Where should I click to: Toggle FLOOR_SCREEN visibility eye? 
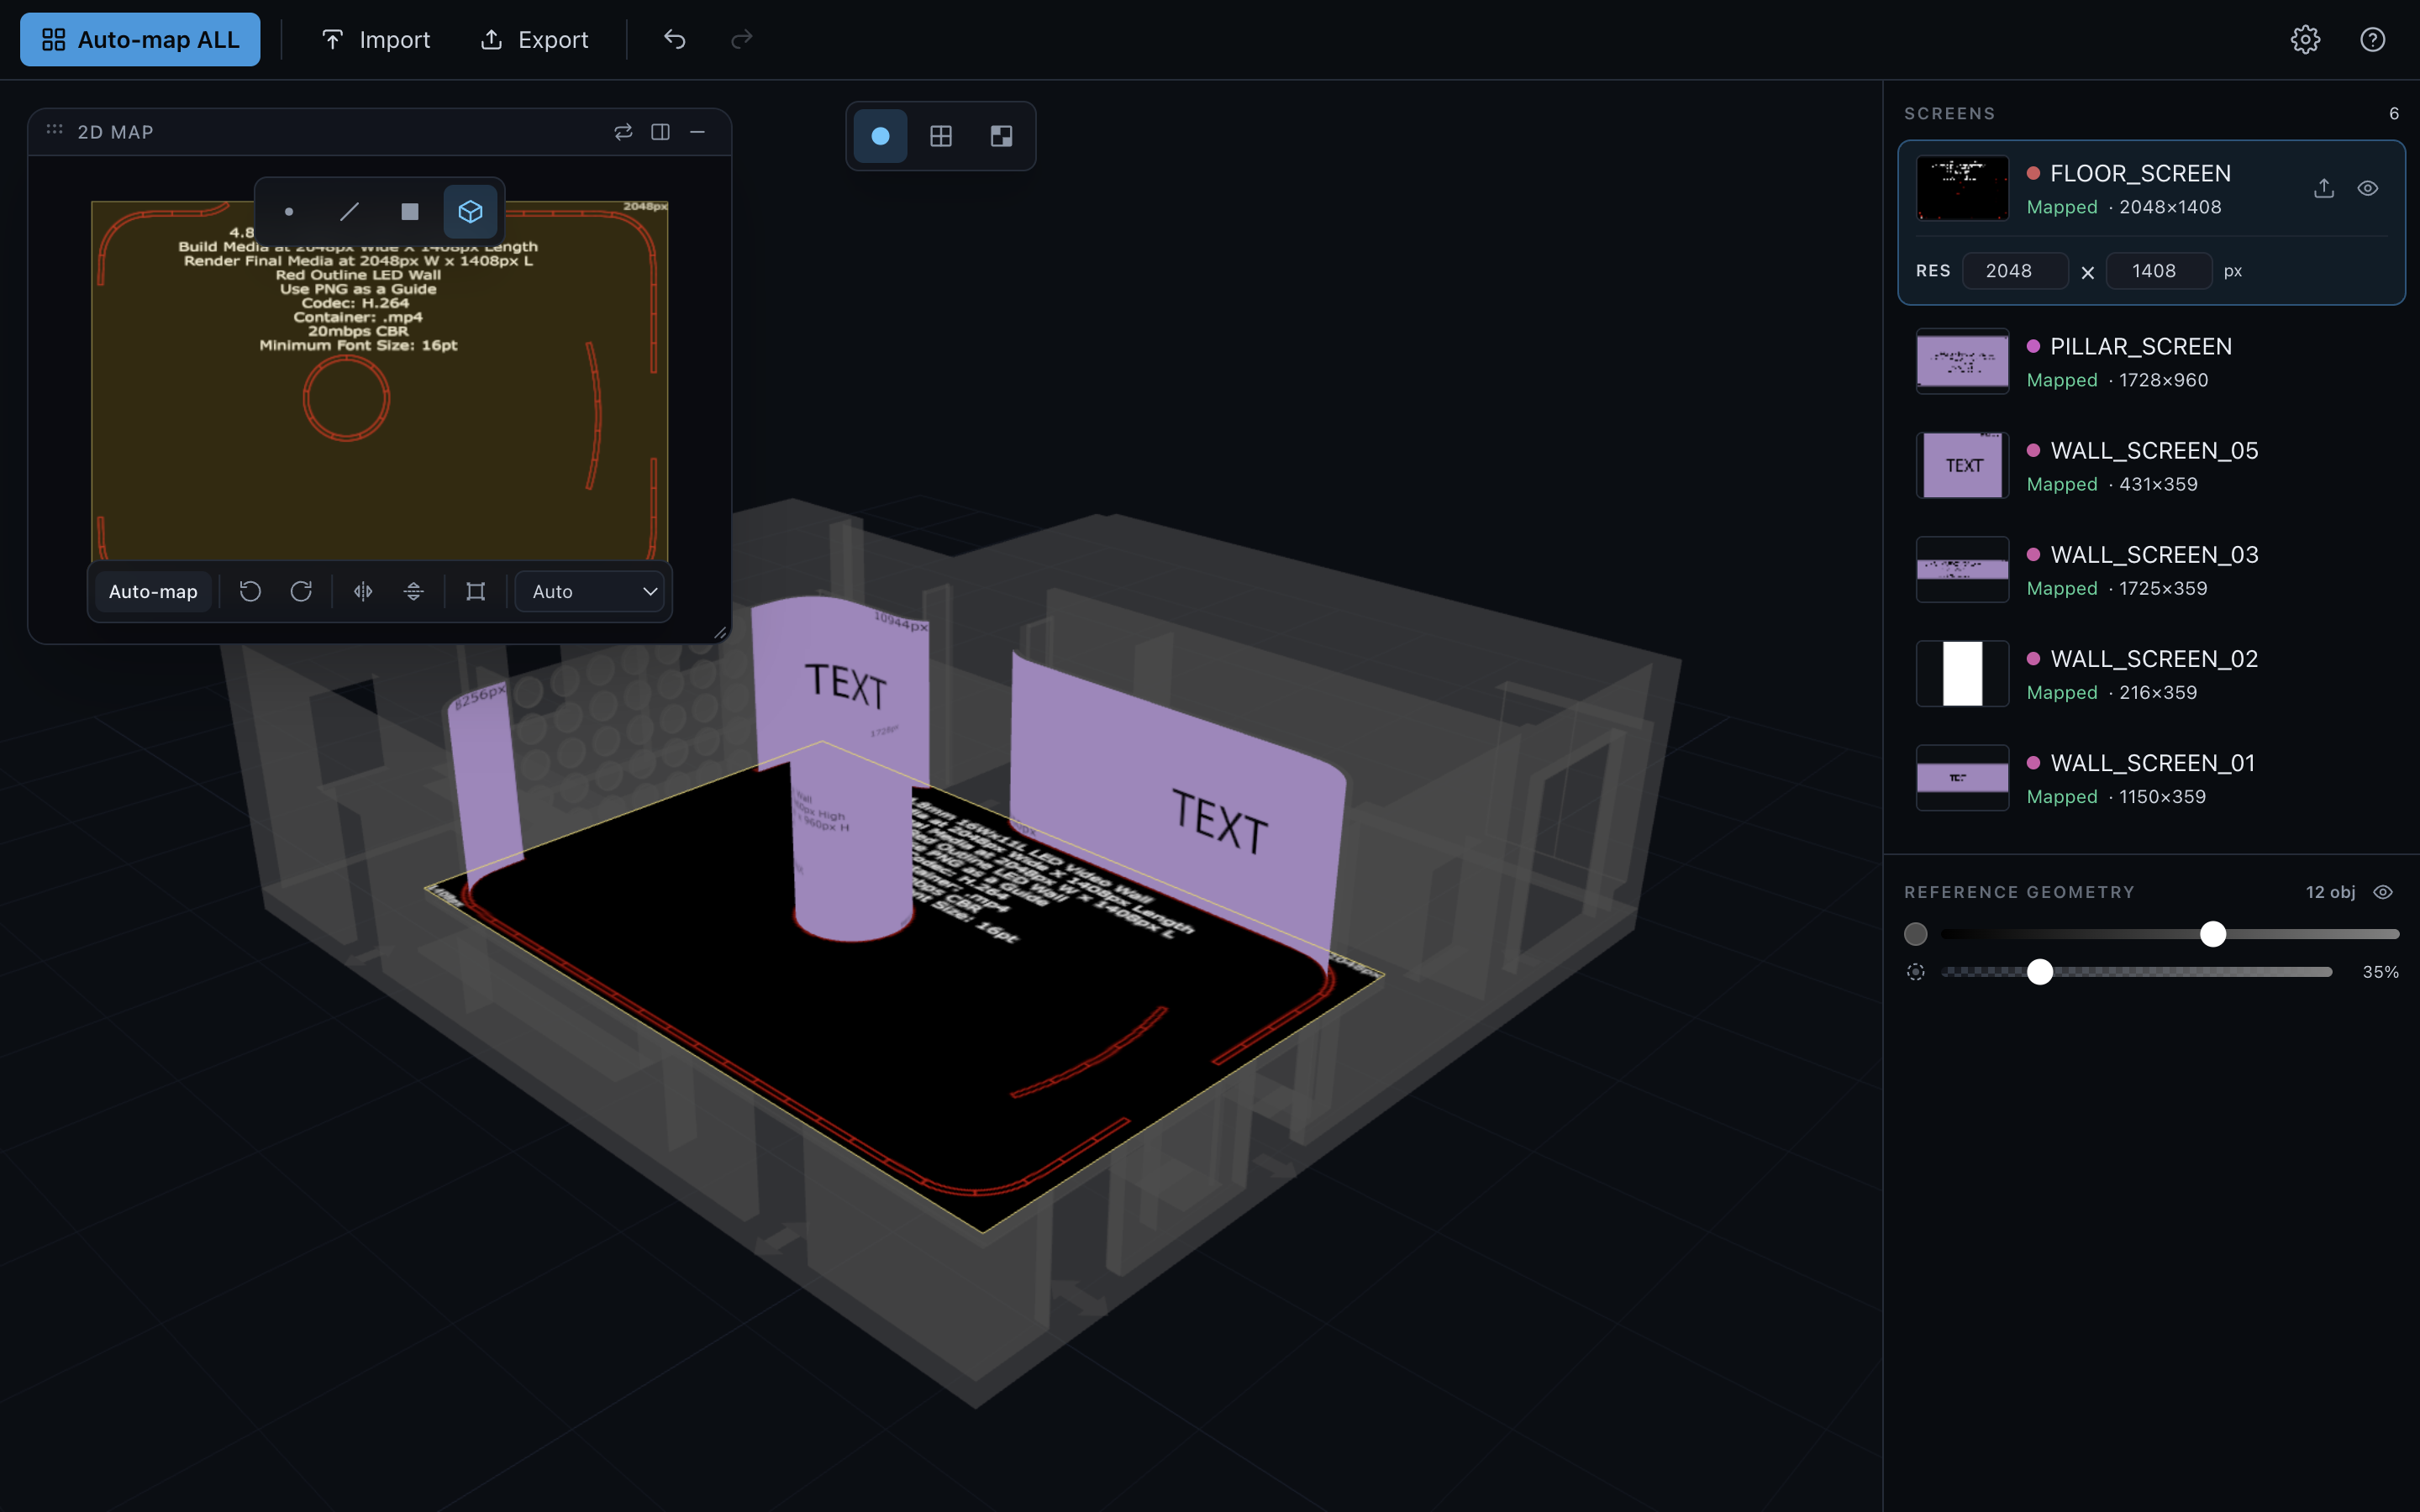click(x=2367, y=188)
